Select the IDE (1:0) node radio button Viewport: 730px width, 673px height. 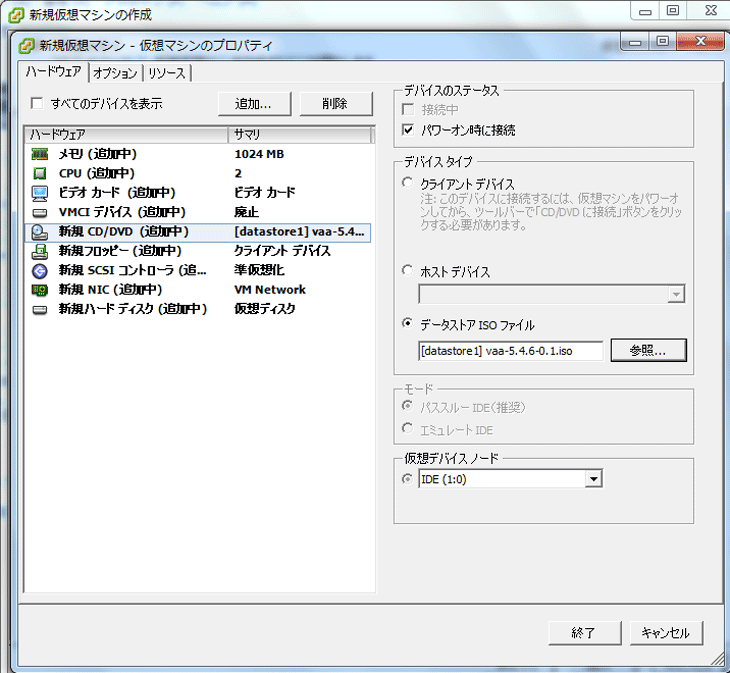point(407,478)
